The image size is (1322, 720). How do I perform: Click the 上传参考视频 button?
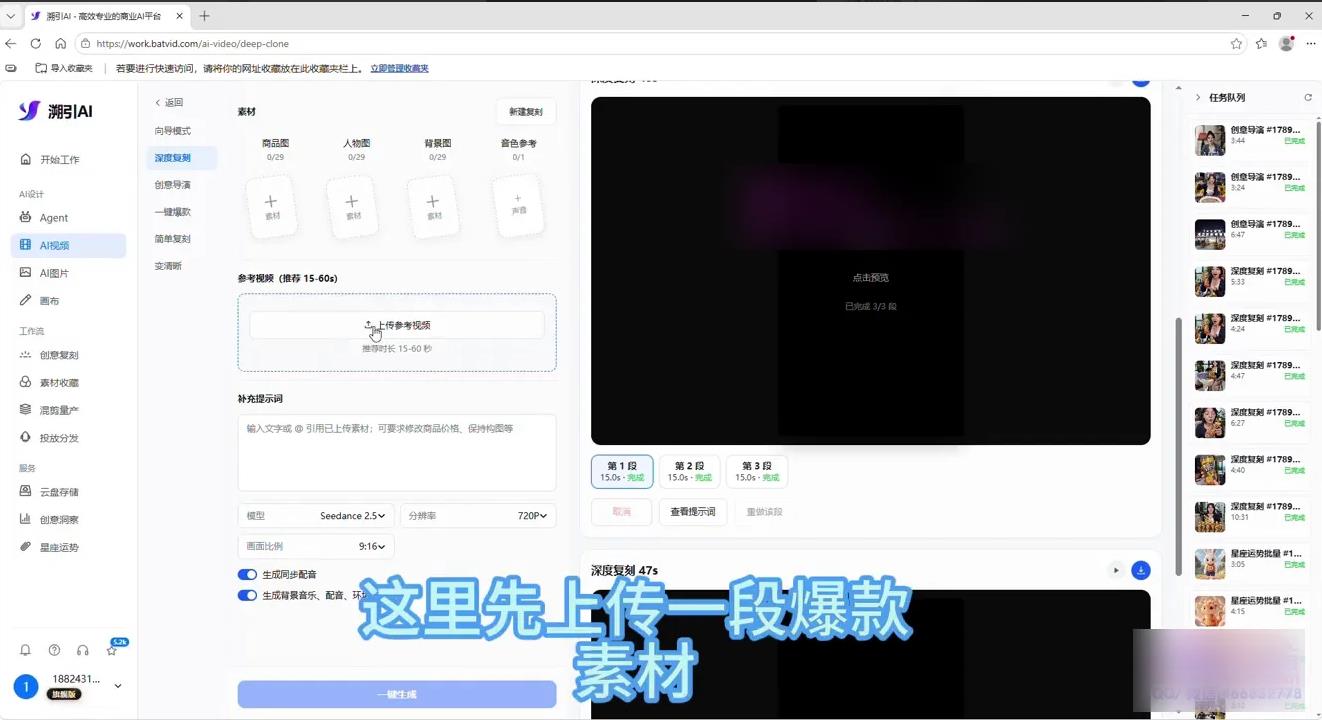397,325
